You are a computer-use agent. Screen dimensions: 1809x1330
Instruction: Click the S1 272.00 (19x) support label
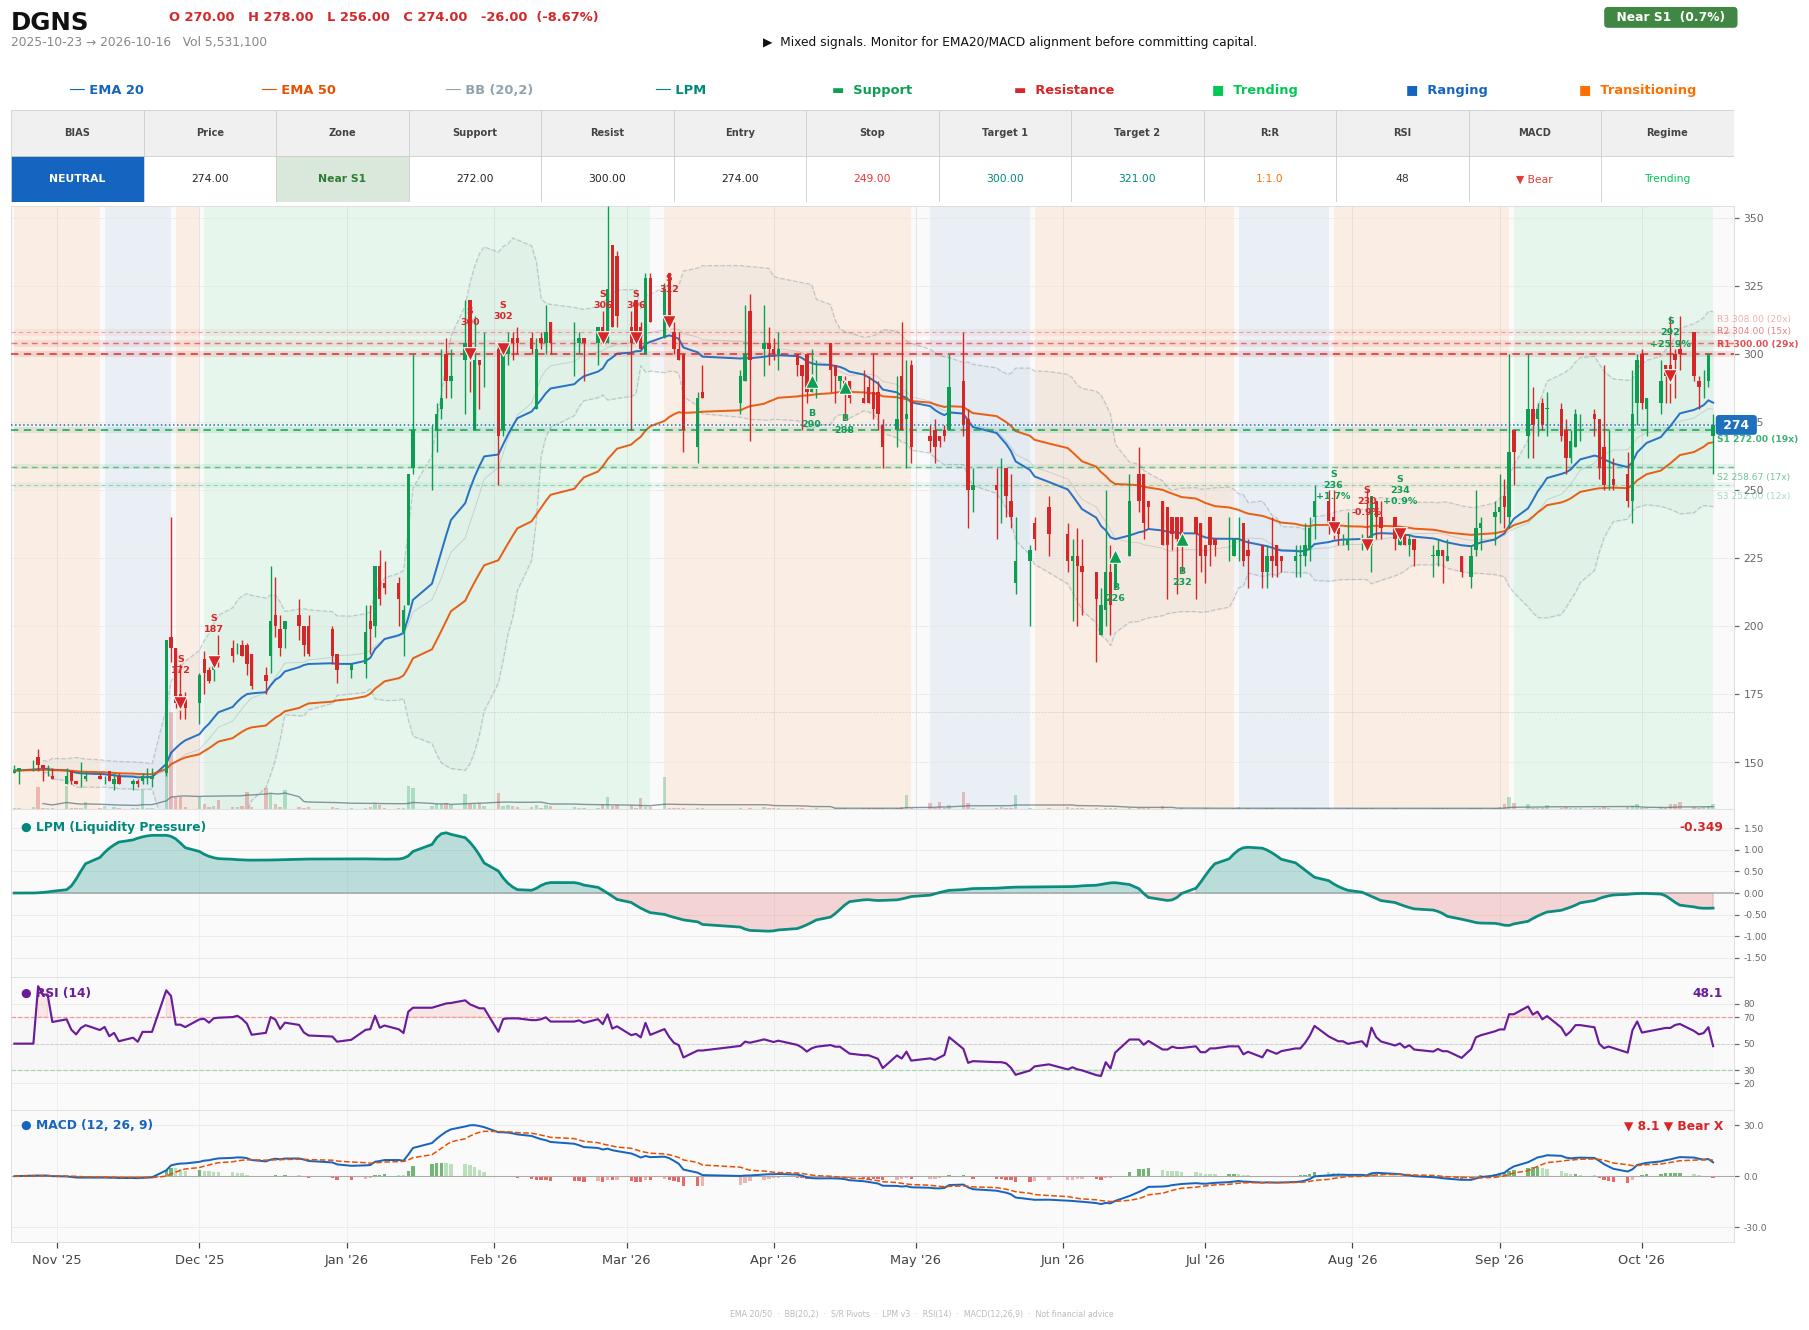click(x=1757, y=439)
